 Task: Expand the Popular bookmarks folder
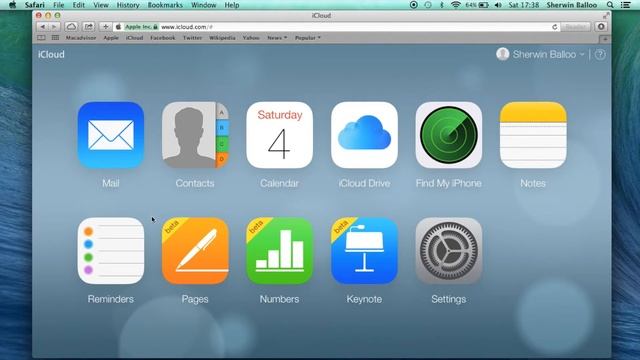pyautogui.click(x=308, y=38)
